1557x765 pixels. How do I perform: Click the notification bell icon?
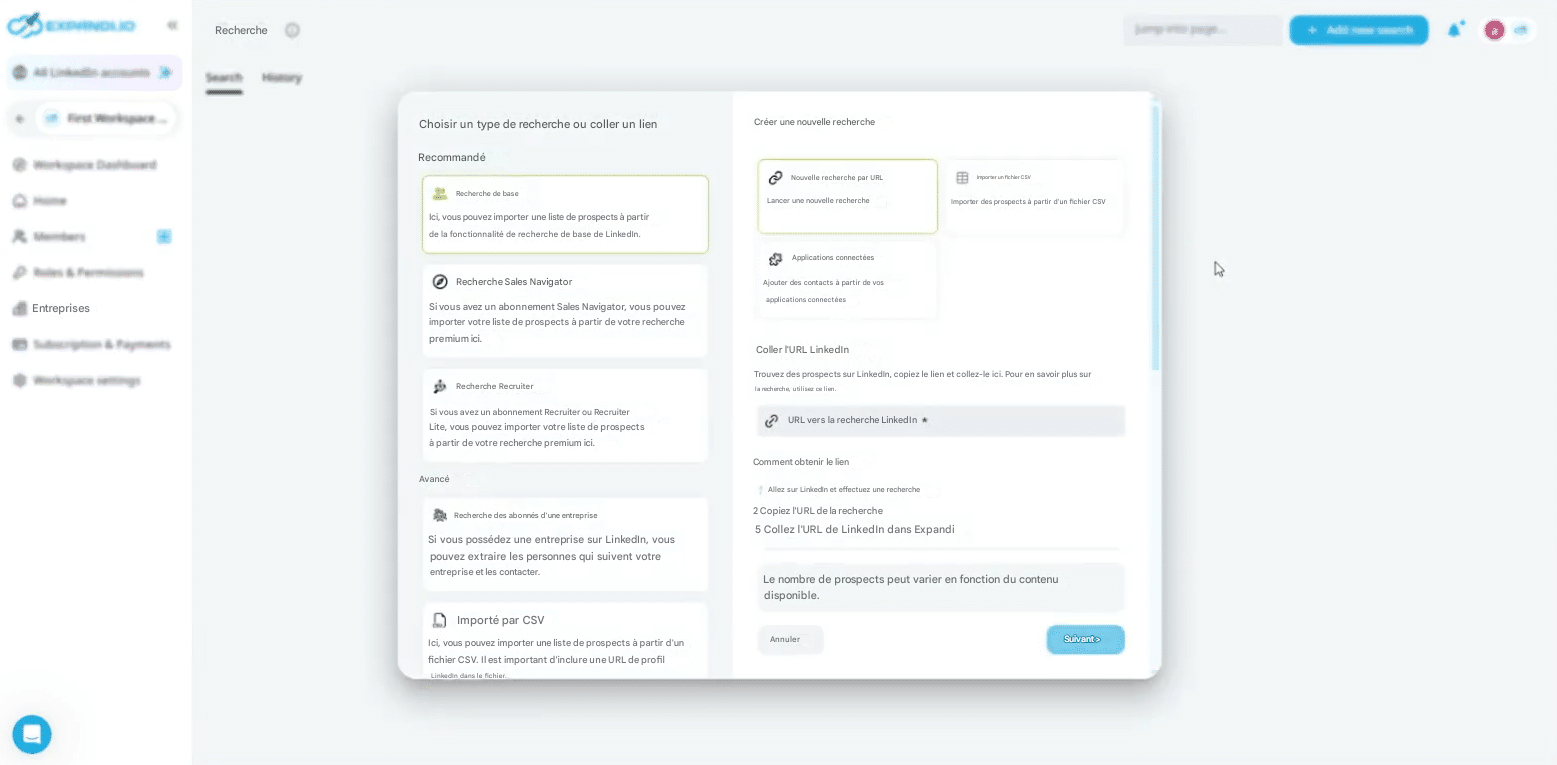1454,30
